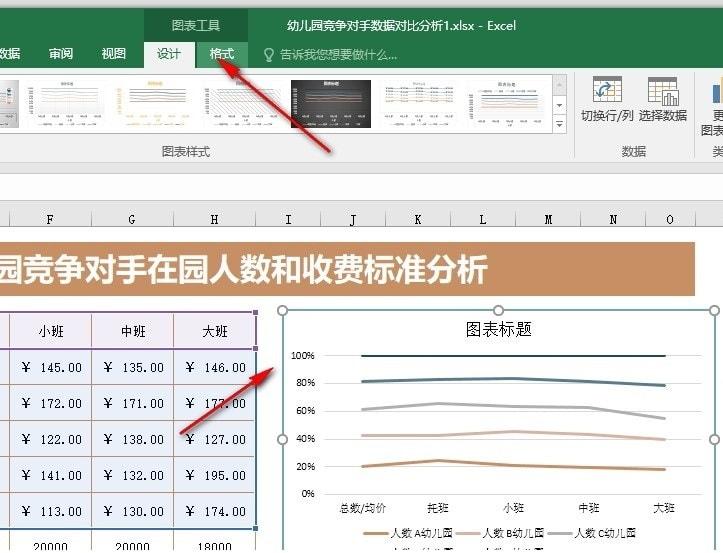Select column N header
The height and width of the screenshot is (553, 723).
pos(613,220)
